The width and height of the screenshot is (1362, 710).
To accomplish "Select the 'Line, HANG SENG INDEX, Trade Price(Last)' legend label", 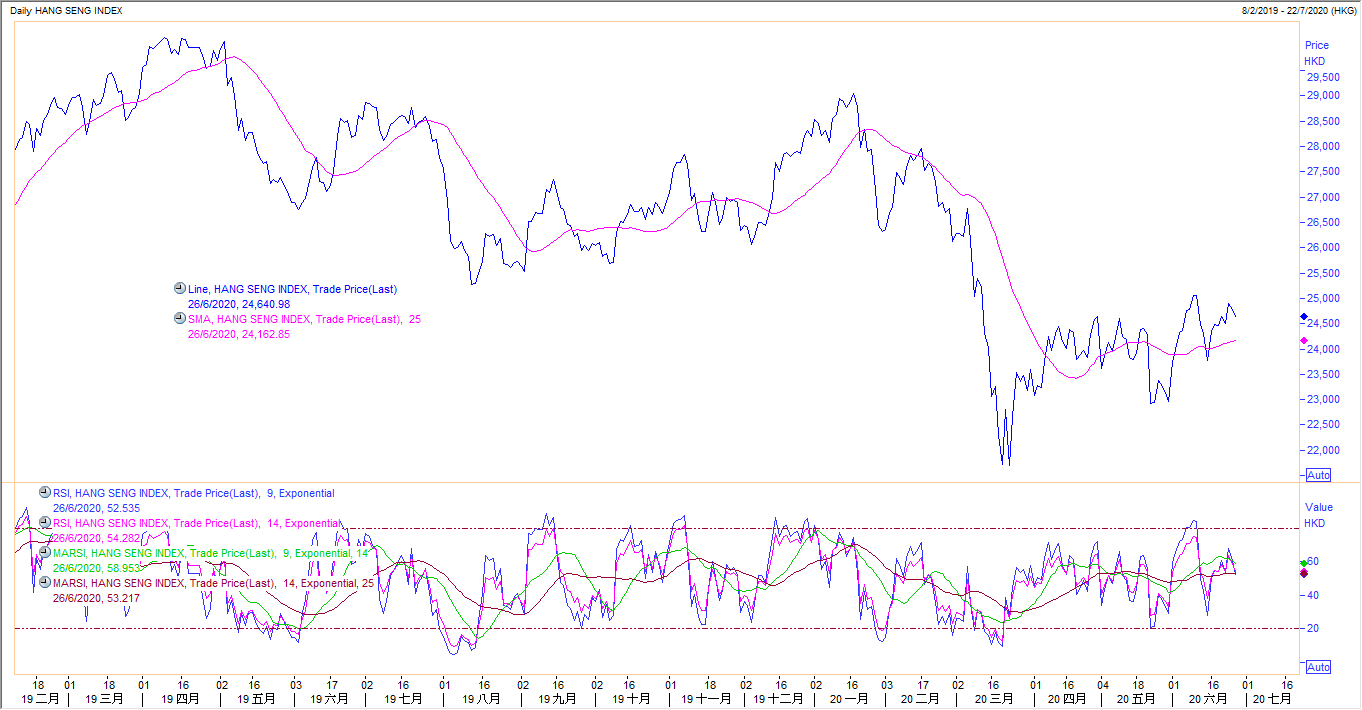I will pyautogui.click(x=292, y=289).
